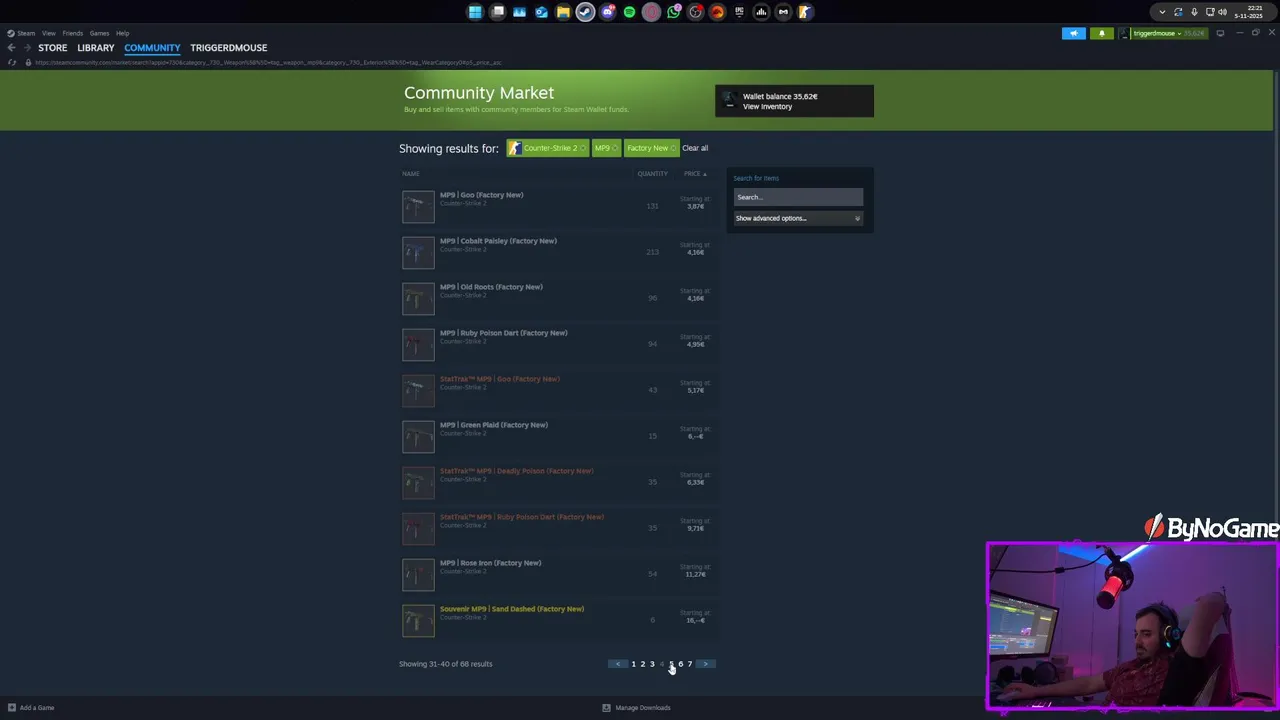
Task: Go to results page 7
Action: click(x=689, y=664)
